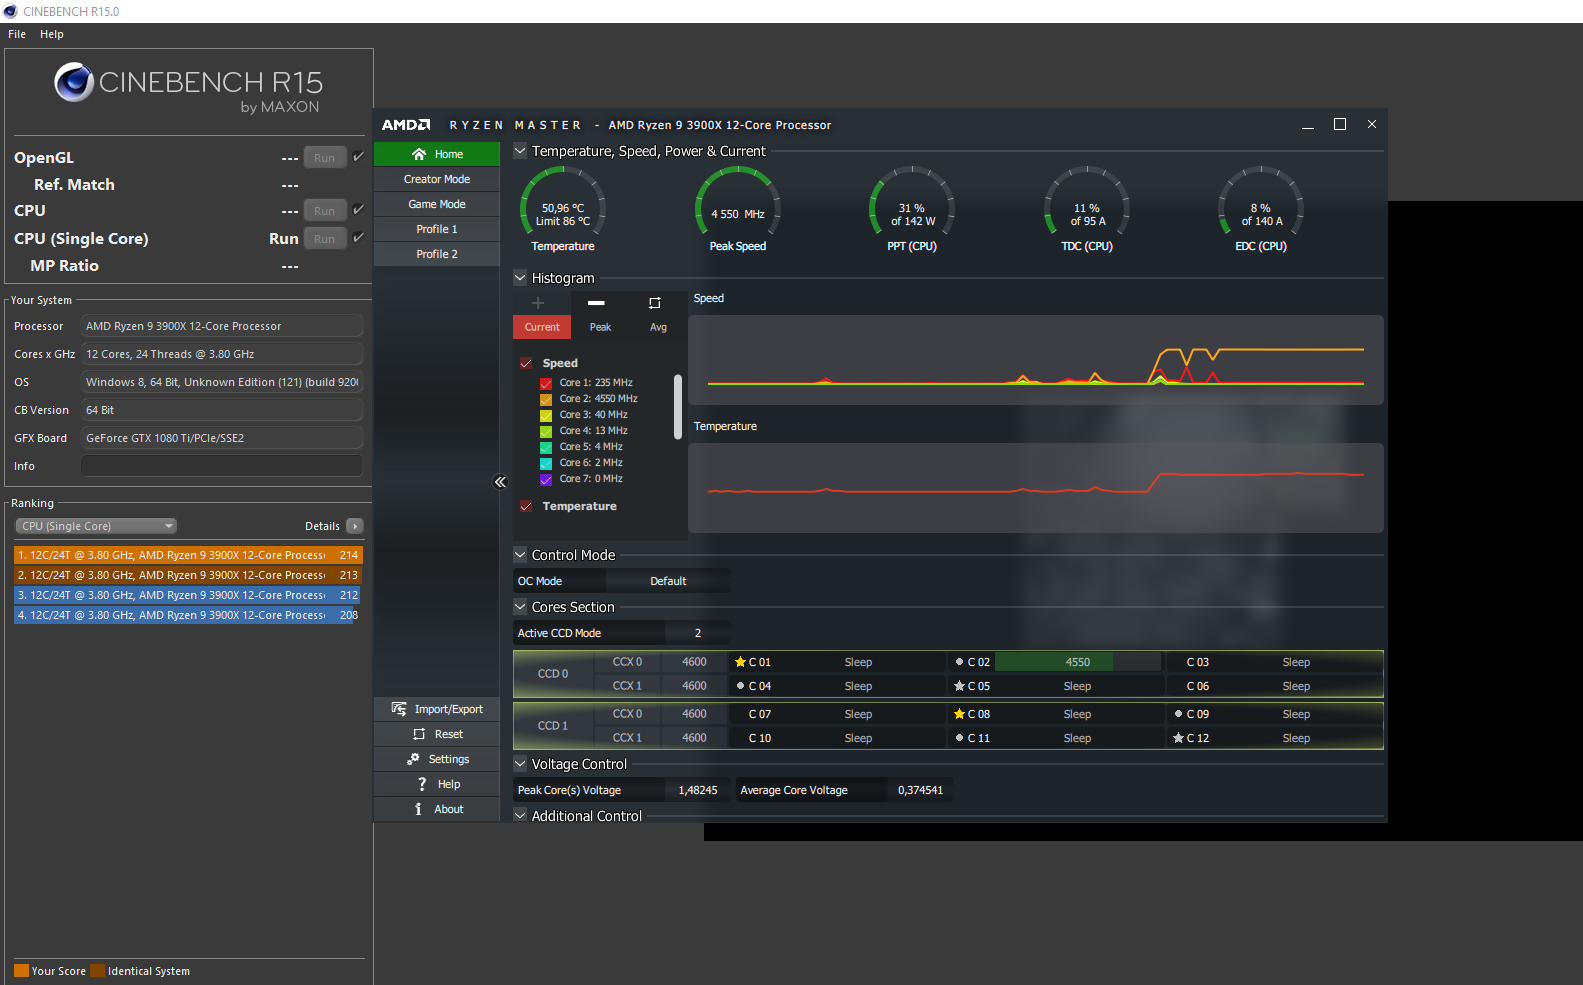Run the CPU (Single Core) benchmark
Viewport: 1583px width, 985px height.
click(325, 238)
